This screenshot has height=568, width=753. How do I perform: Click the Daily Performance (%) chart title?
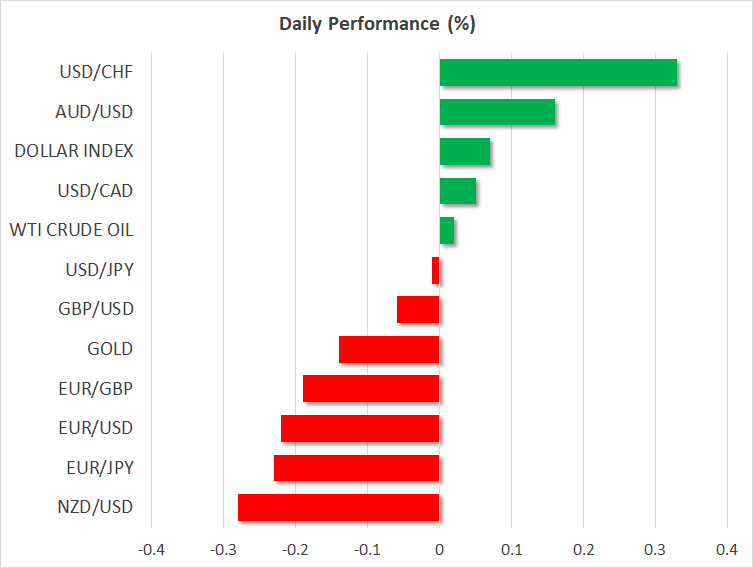[376, 24]
